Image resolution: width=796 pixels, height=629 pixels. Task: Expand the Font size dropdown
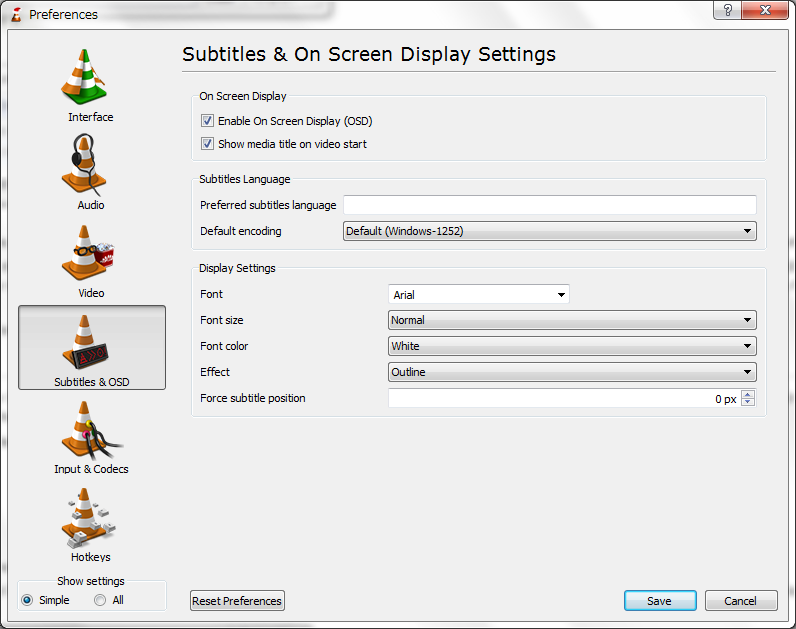point(572,320)
